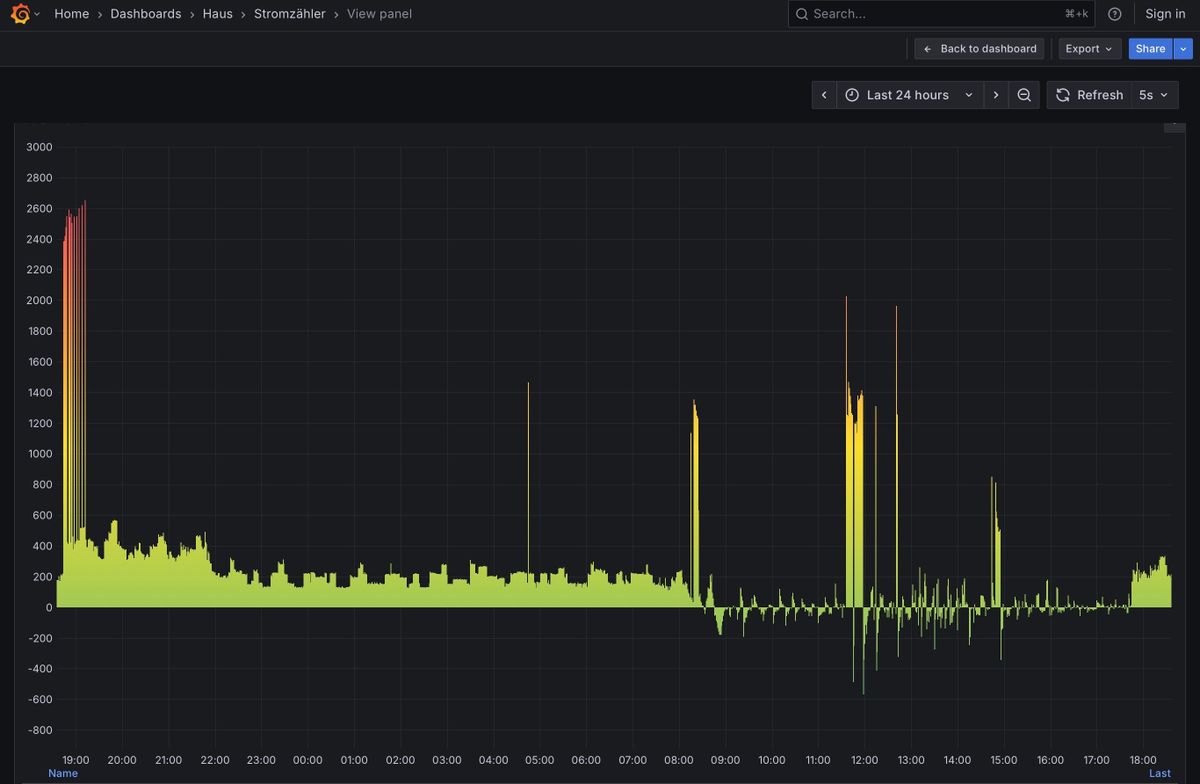Image resolution: width=1200 pixels, height=784 pixels.
Task: Expand the menu chevron beside Grafana logo
Action: click(37, 14)
